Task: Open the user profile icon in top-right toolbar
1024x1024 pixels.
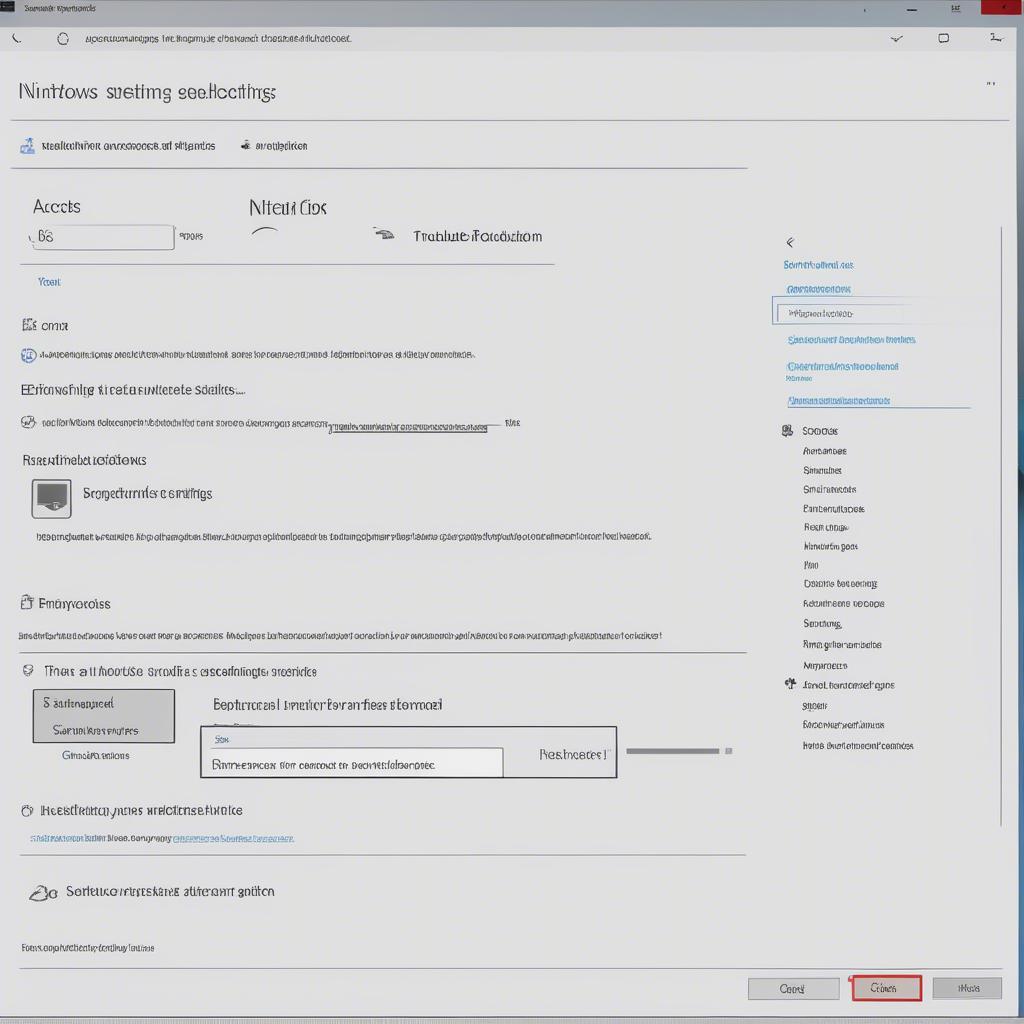Action: 996,38
